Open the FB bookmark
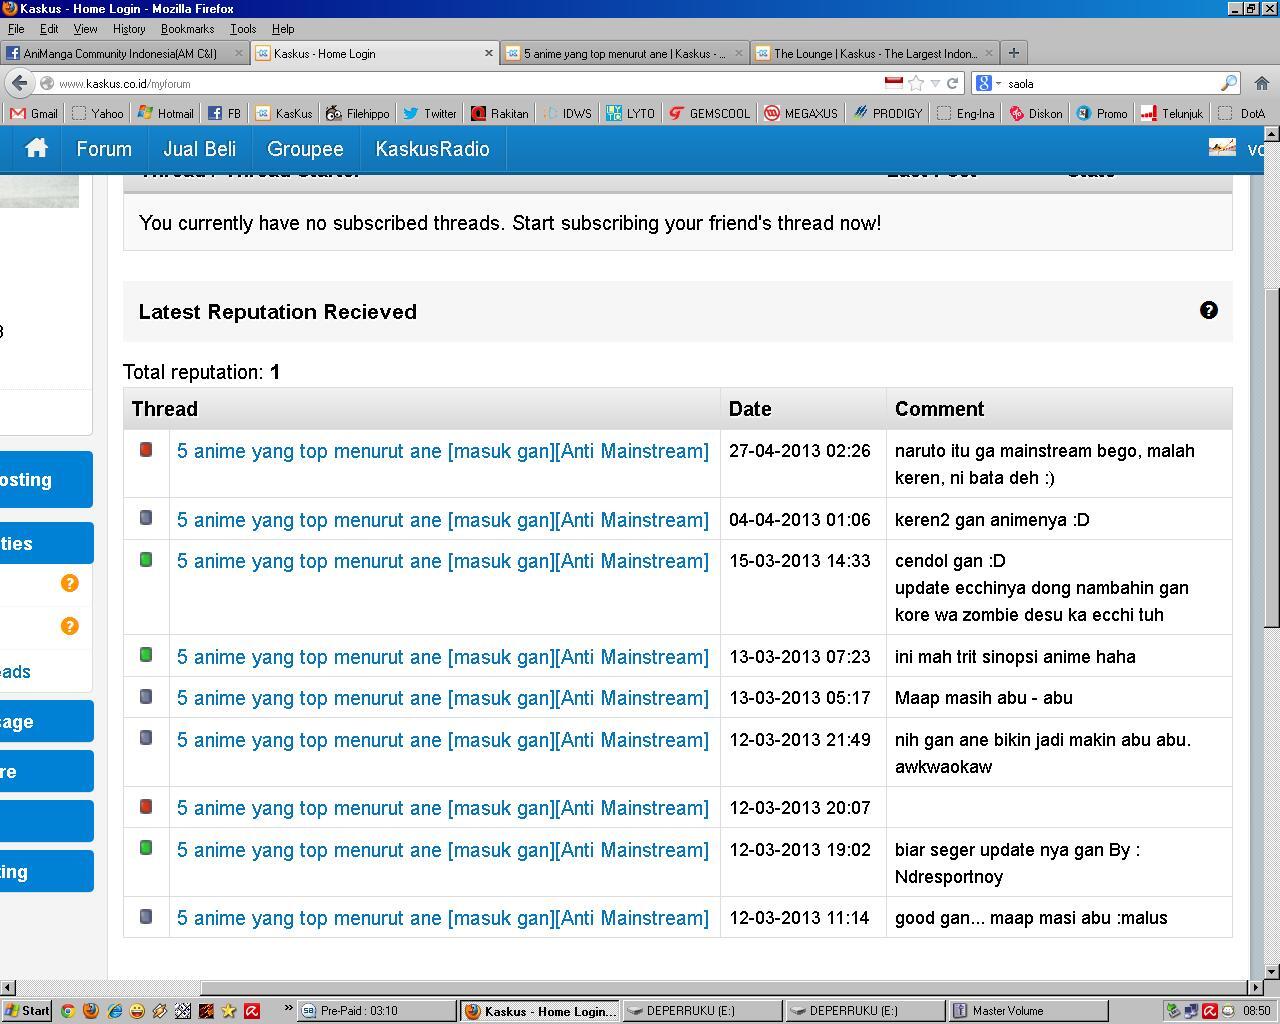1280x1024 pixels. tap(224, 113)
